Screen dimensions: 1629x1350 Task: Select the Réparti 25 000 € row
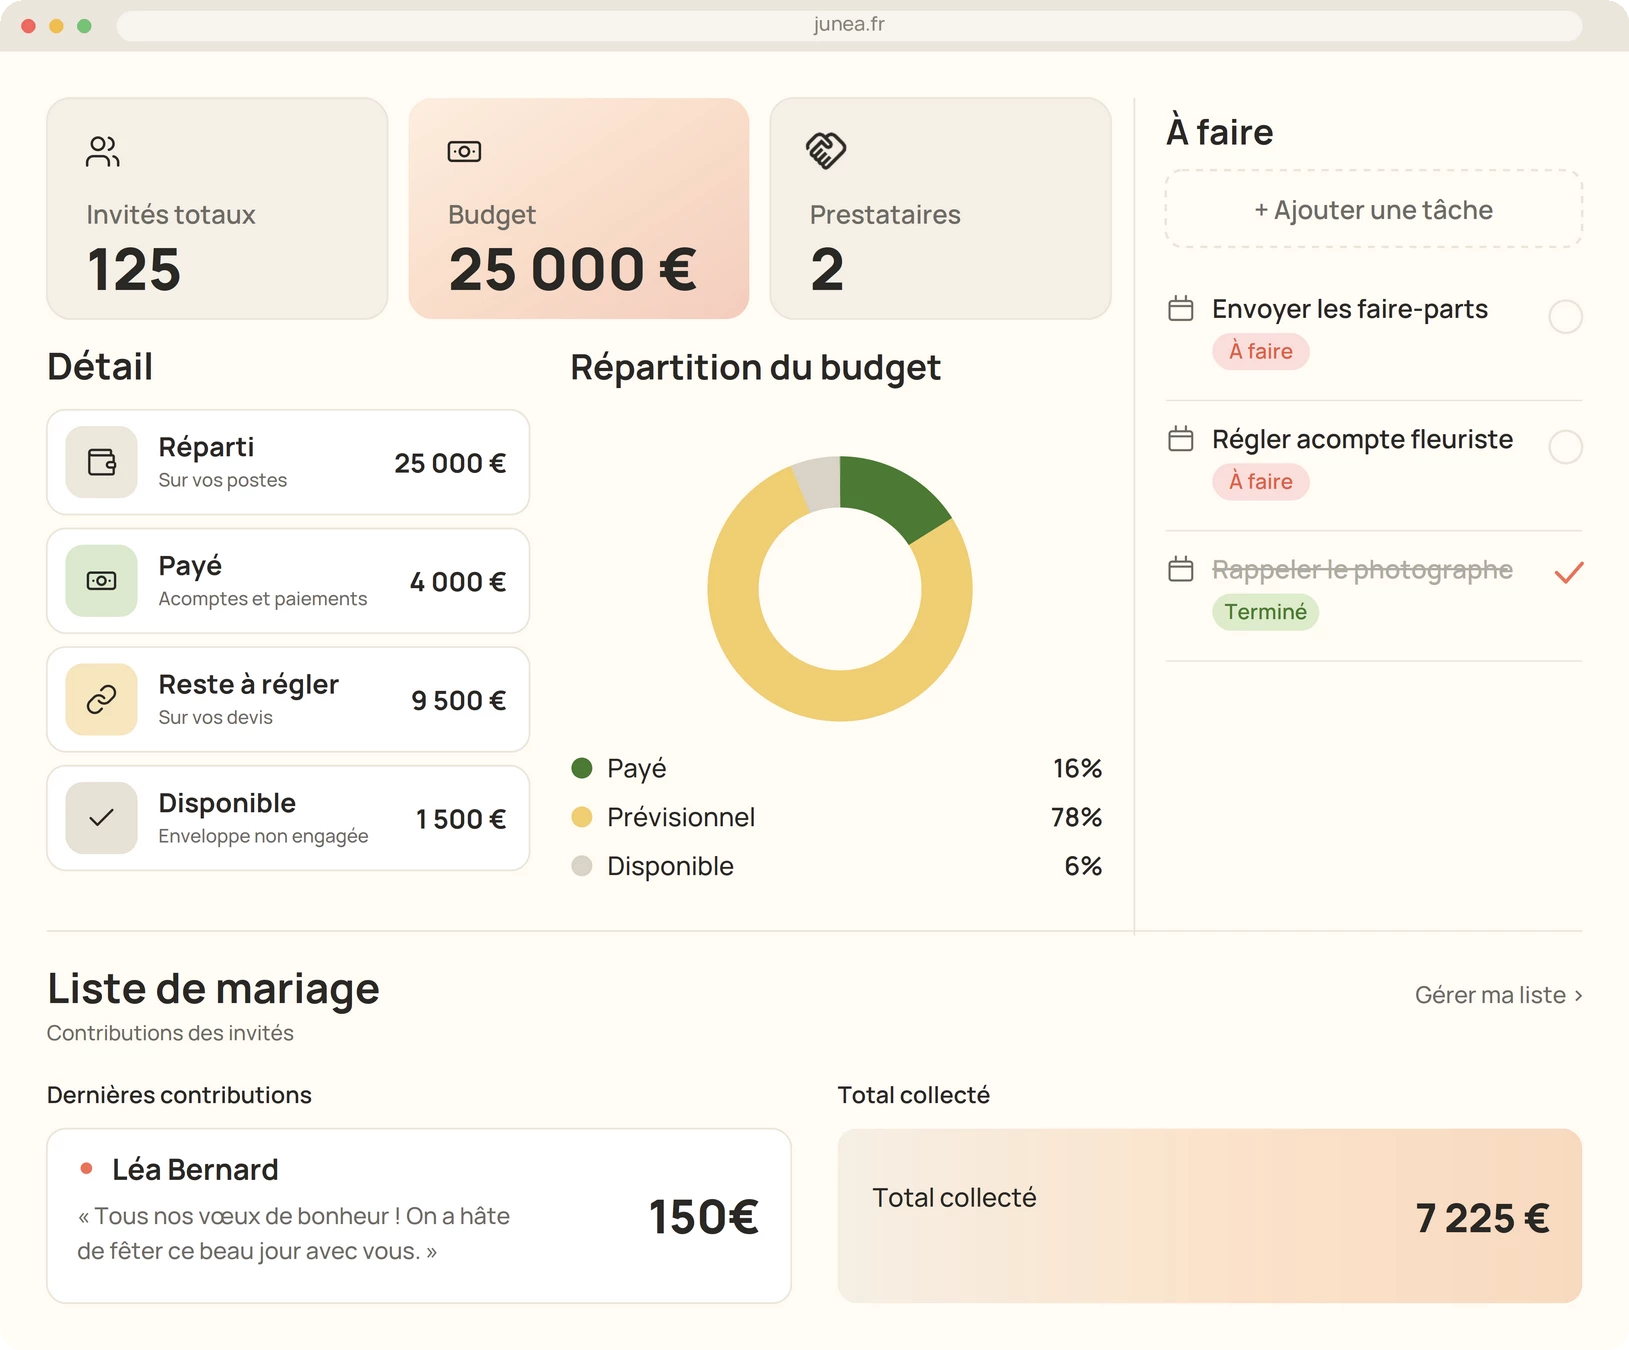coord(288,462)
